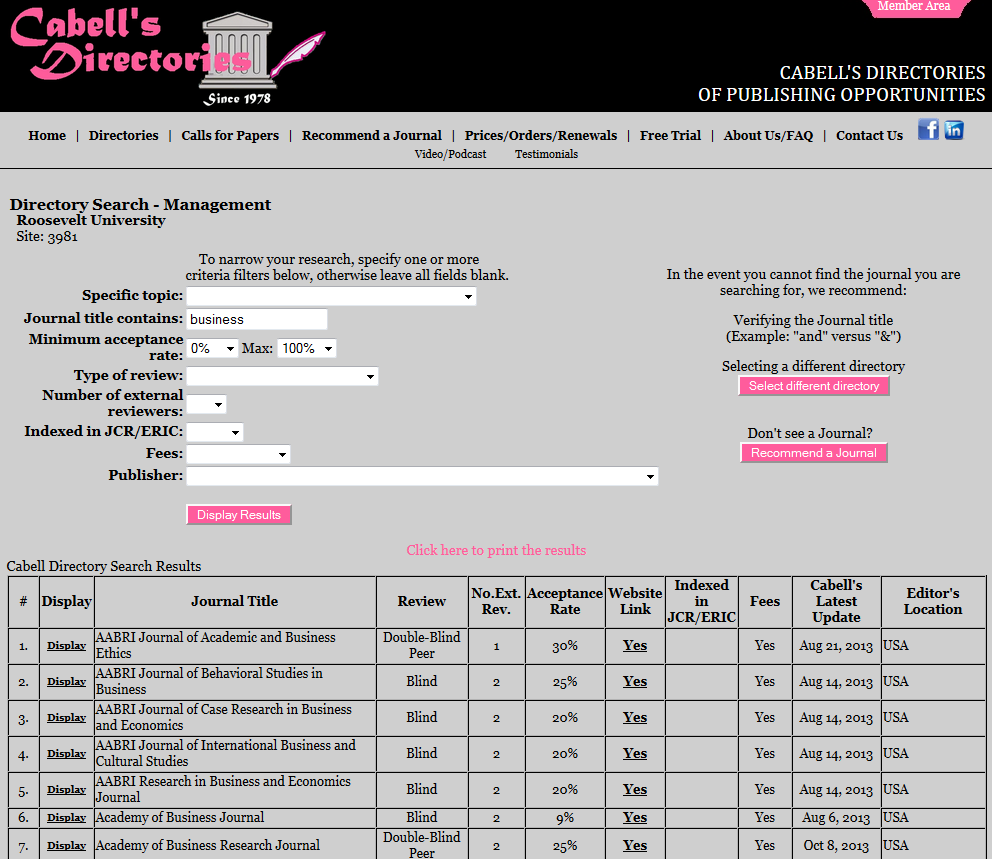This screenshot has height=859, width=992.
Task: Open the Contact Us page
Action: 869,135
